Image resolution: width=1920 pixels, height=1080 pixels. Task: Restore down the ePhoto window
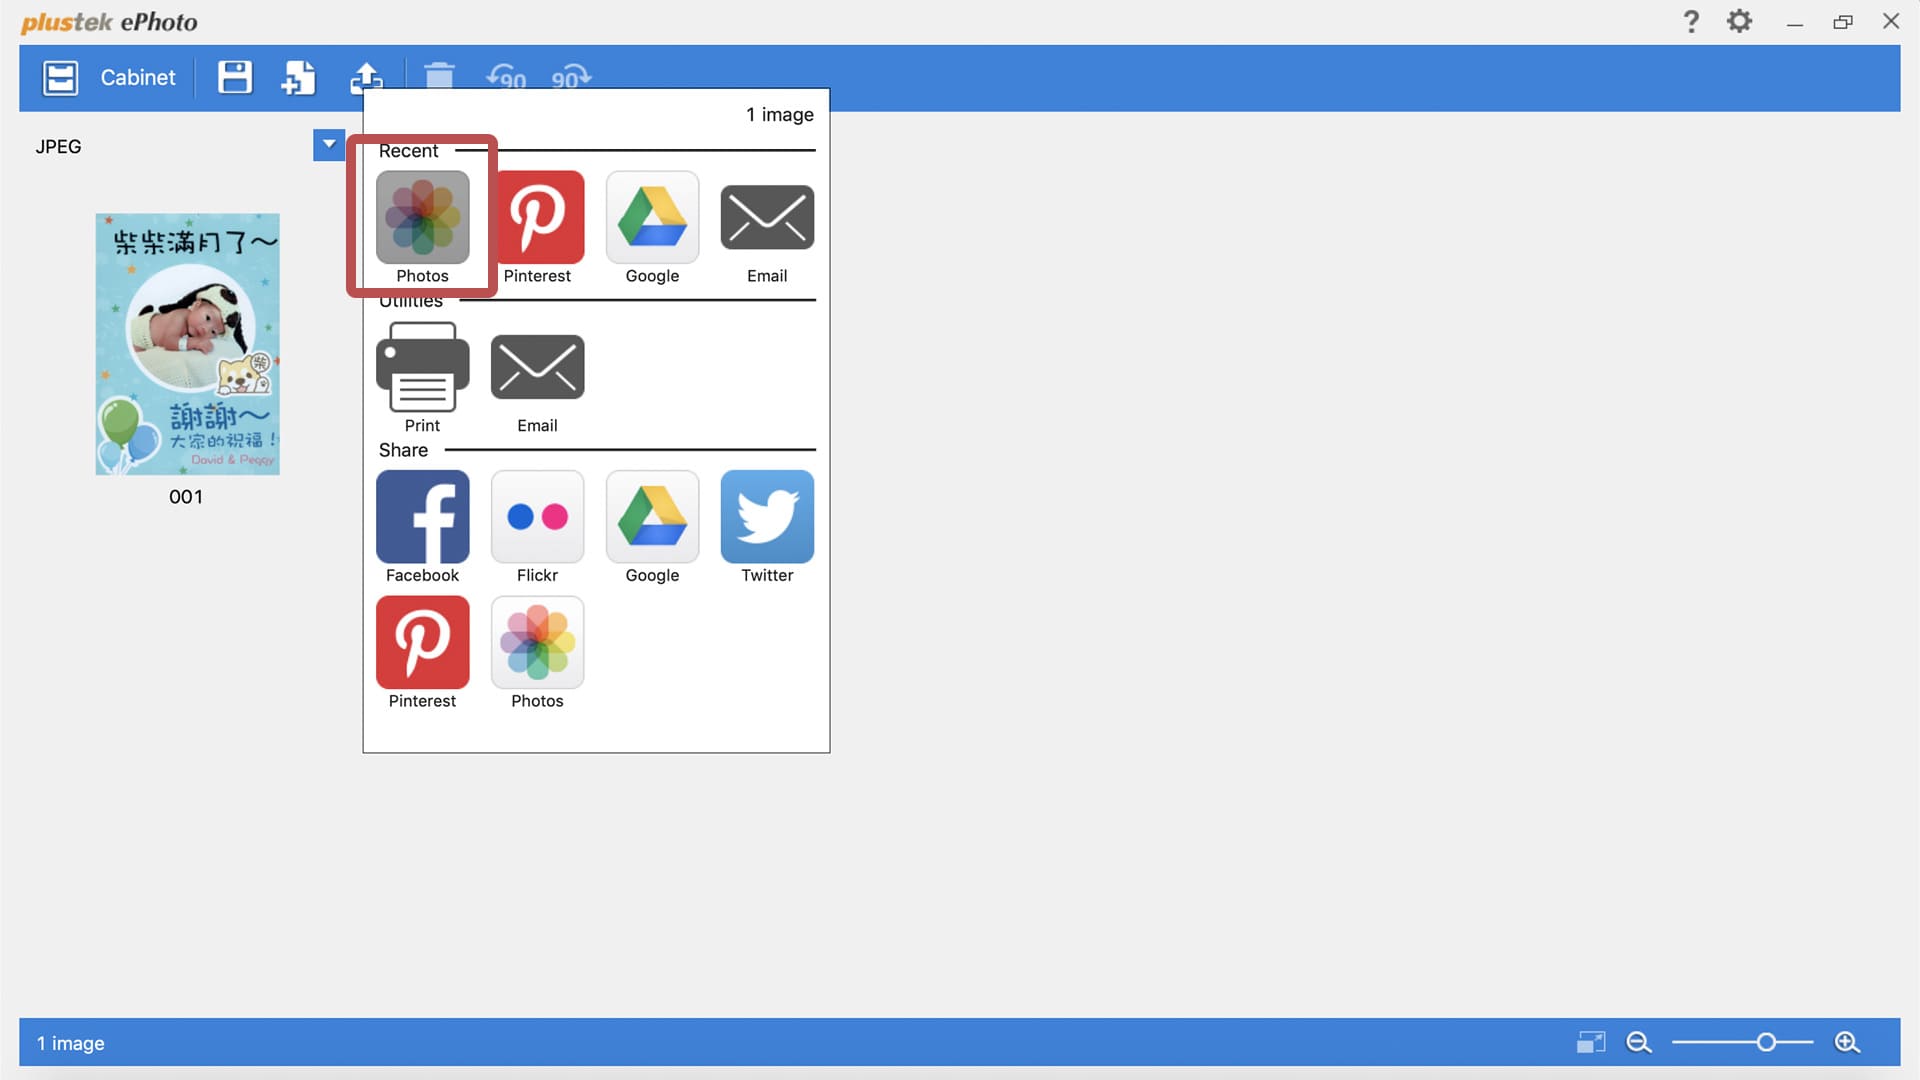click(1843, 22)
